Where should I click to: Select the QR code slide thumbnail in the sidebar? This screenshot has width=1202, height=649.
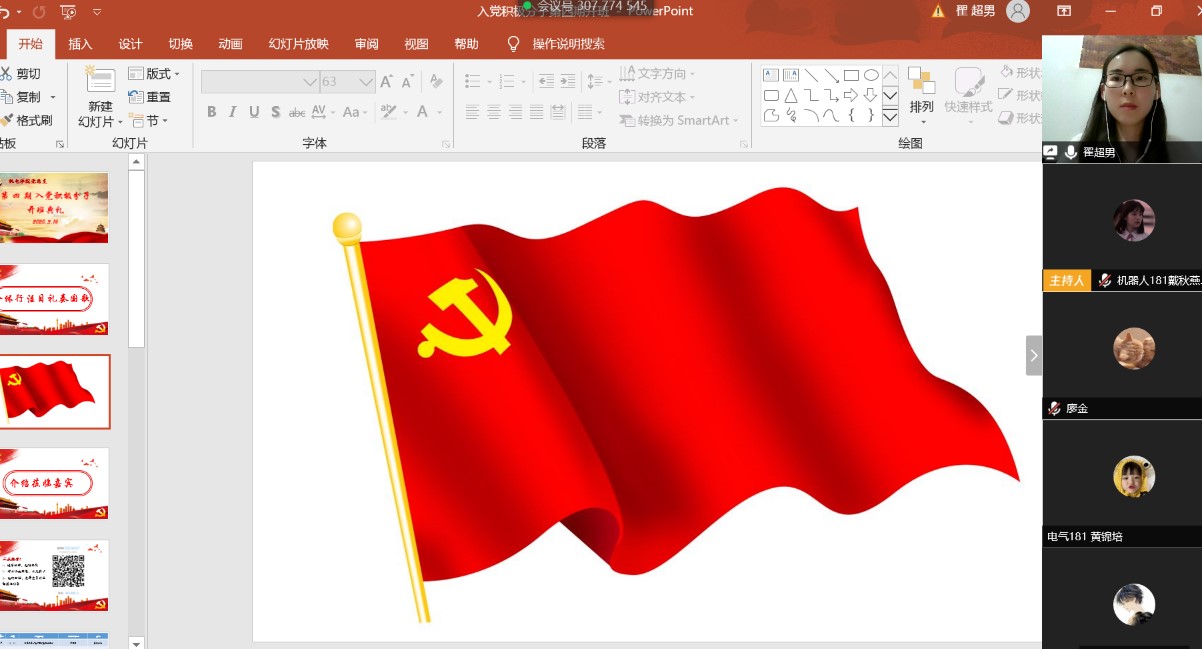click(55, 575)
